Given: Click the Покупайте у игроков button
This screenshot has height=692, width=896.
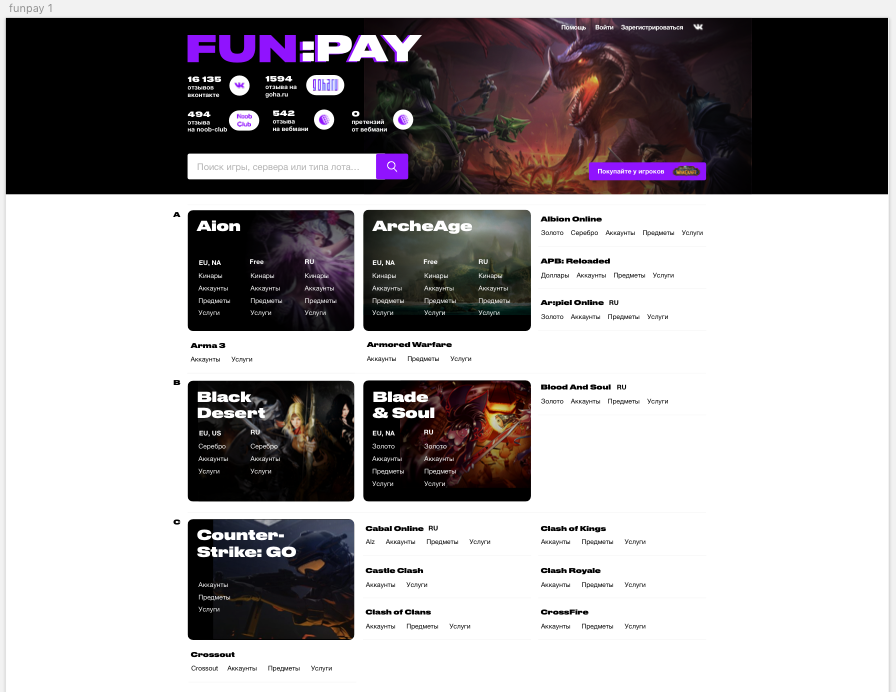Looking at the screenshot, I should 647,171.
